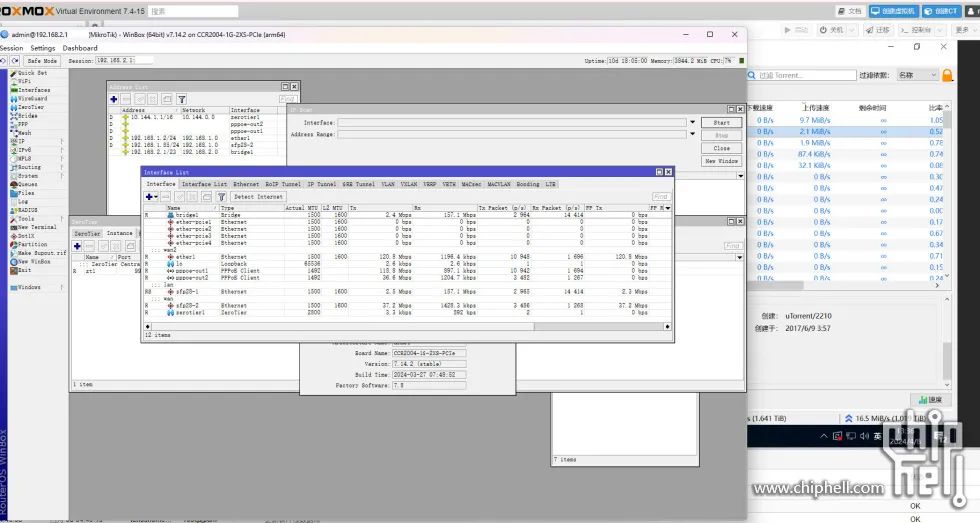980x523 pixels.
Task: Toggle the Safe Mode button
Action: (42, 61)
